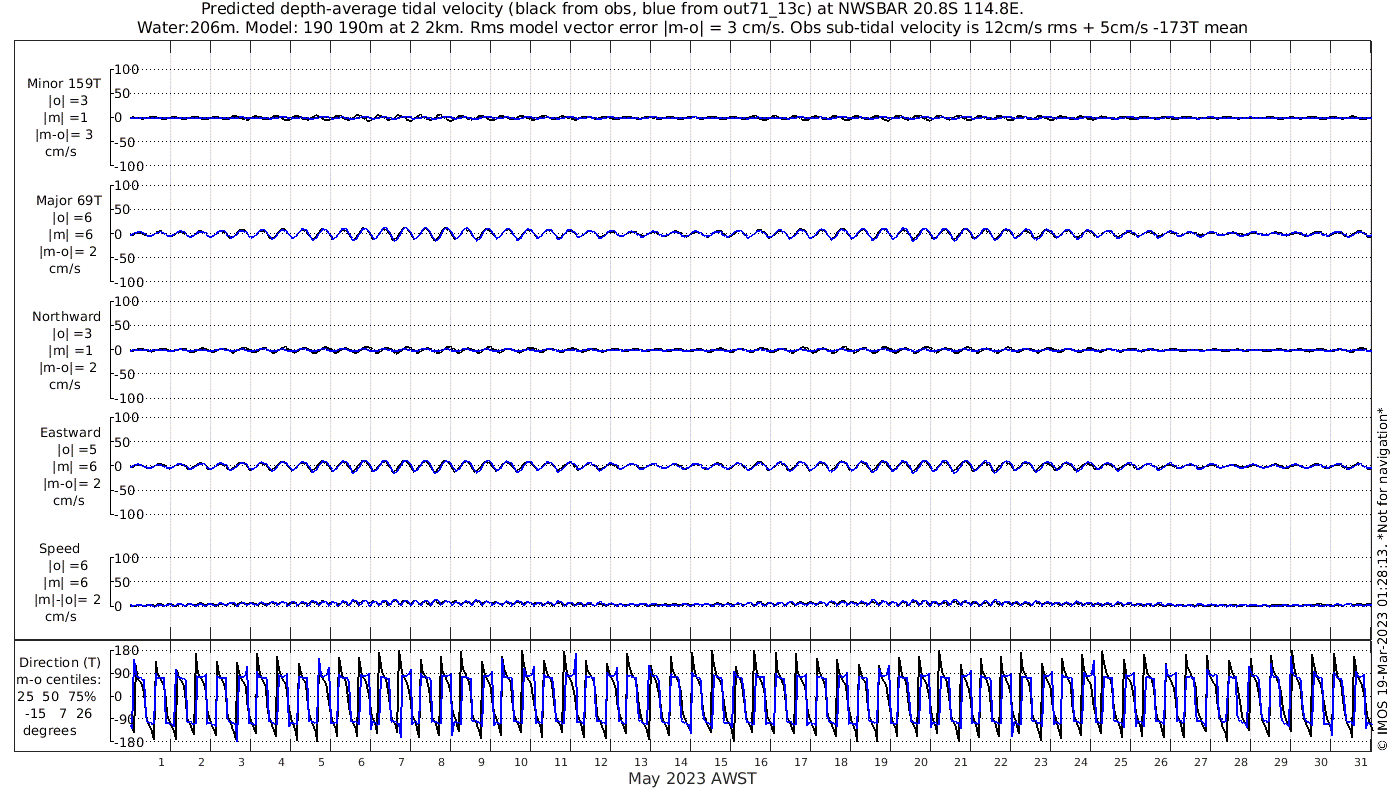
Task: Select '|o| =6' under Speed
Action: pos(68,566)
